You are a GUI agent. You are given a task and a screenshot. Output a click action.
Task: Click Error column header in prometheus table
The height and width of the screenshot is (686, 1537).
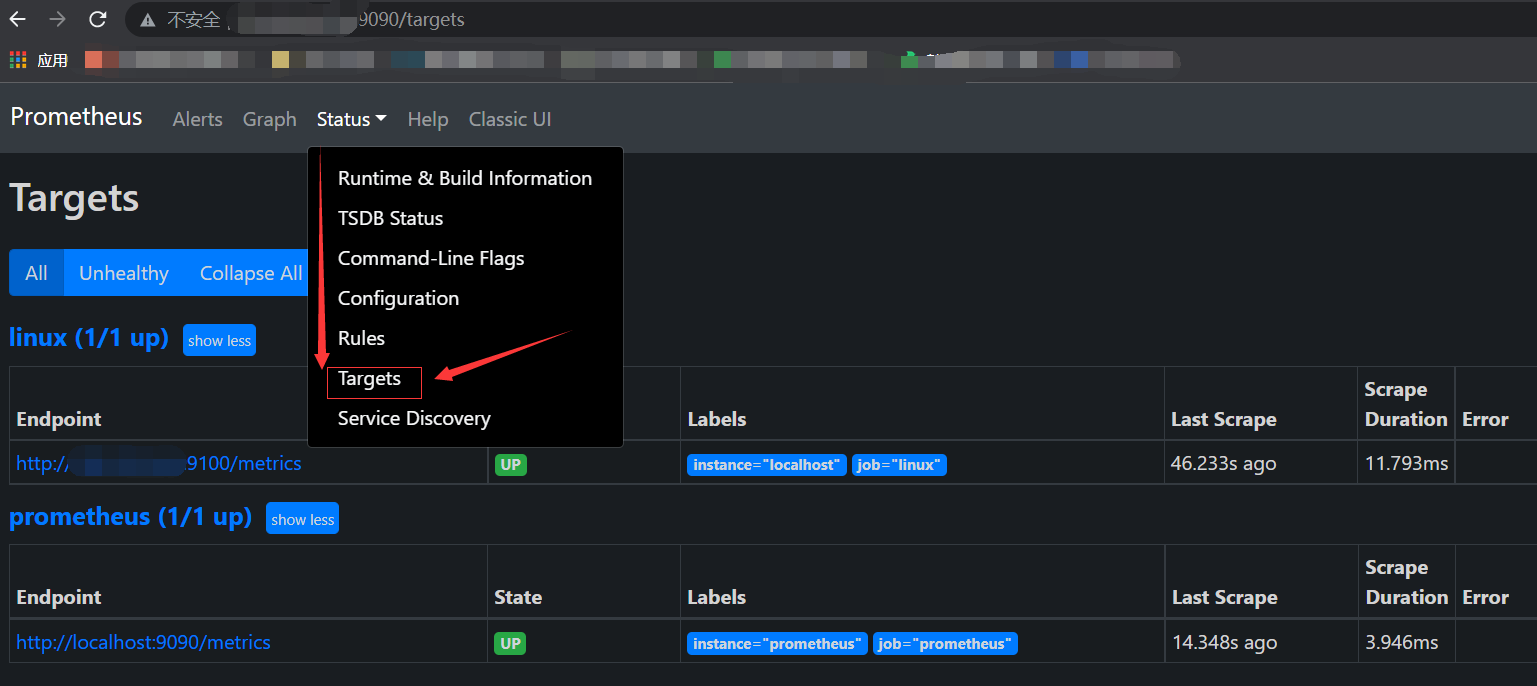(1485, 597)
